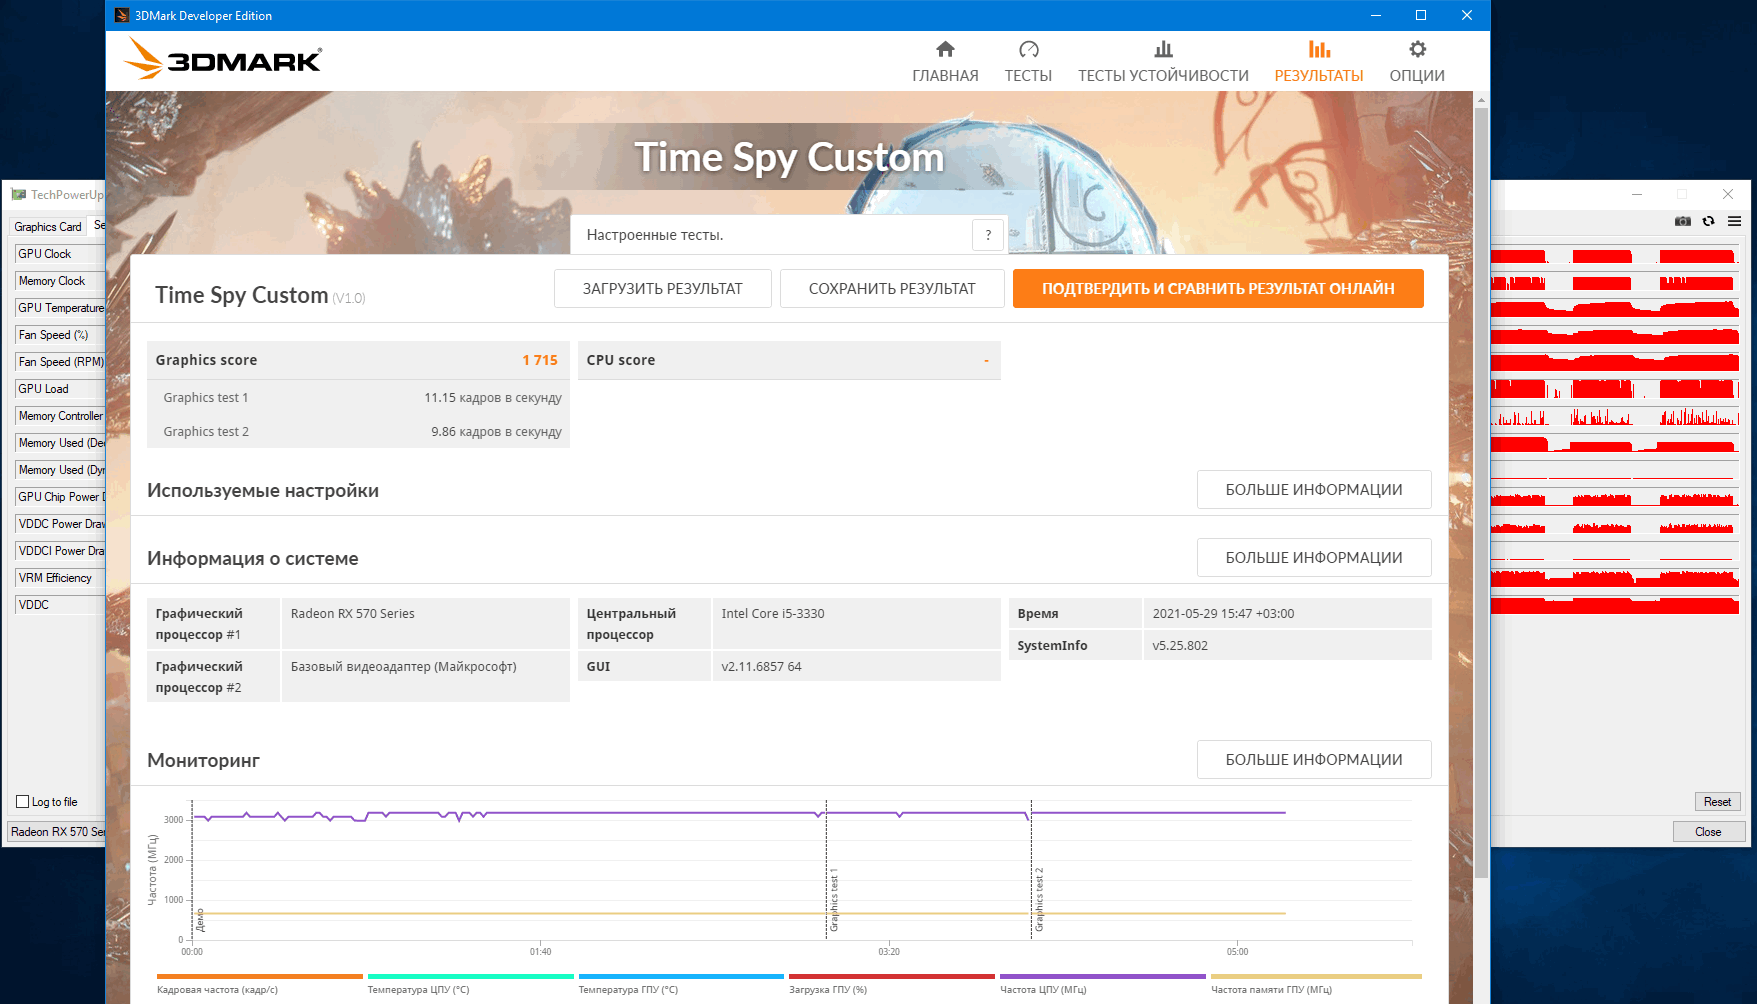Click the Memory Controller sensor label

60,416
